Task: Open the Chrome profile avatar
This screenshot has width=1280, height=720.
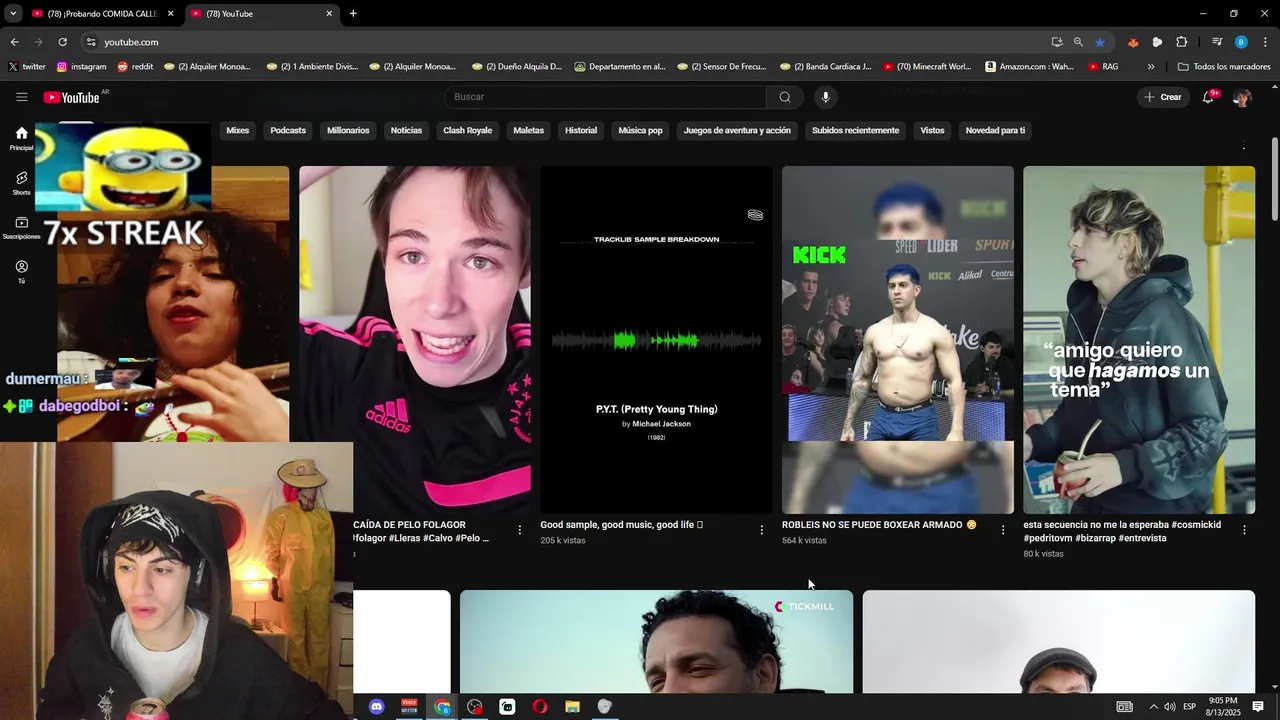Action: 1241,42
